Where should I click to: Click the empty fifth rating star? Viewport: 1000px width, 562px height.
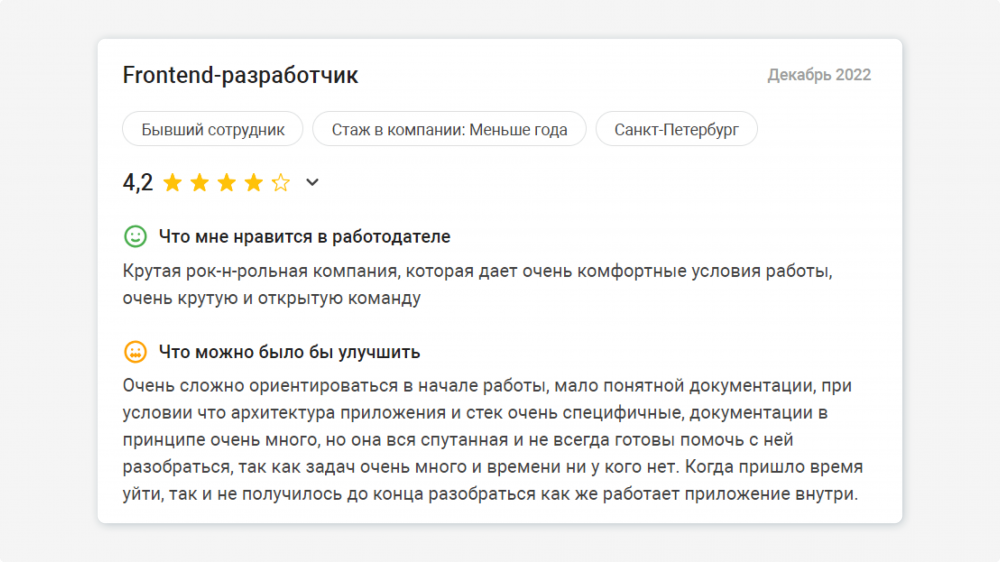(x=281, y=182)
